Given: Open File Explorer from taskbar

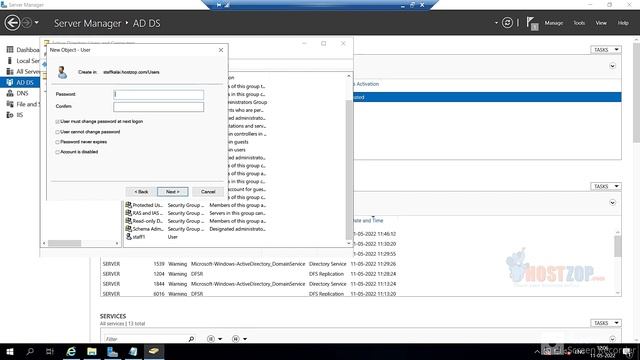Looking at the screenshot, I should pyautogui.click(x=92, y=351).
